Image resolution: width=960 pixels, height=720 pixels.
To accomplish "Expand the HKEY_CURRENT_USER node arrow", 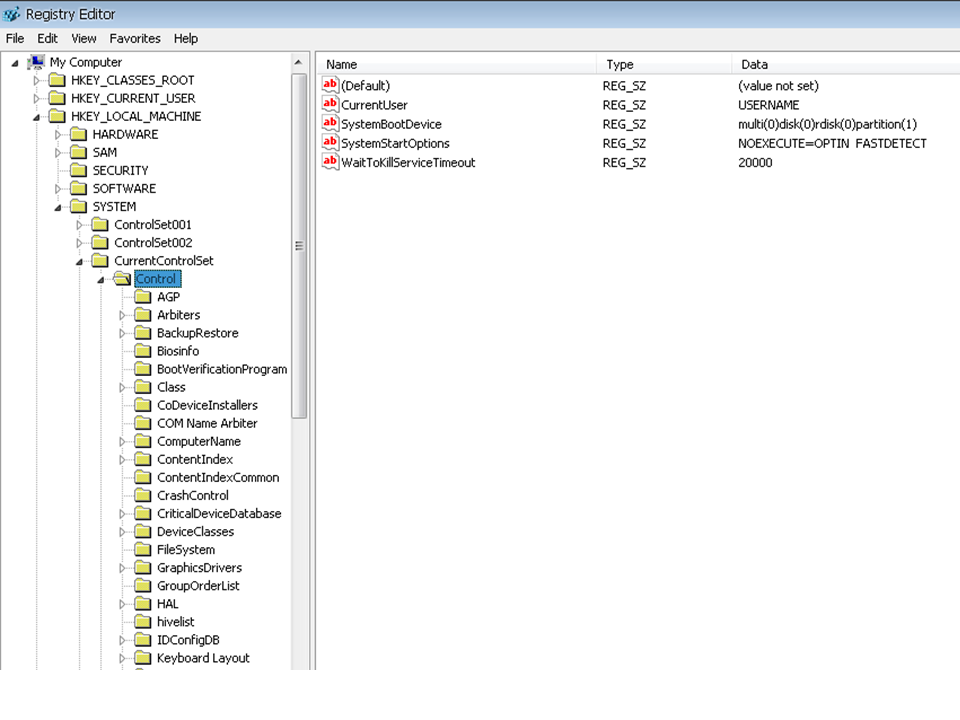I will pyautogui.click(x=36, y=98).
